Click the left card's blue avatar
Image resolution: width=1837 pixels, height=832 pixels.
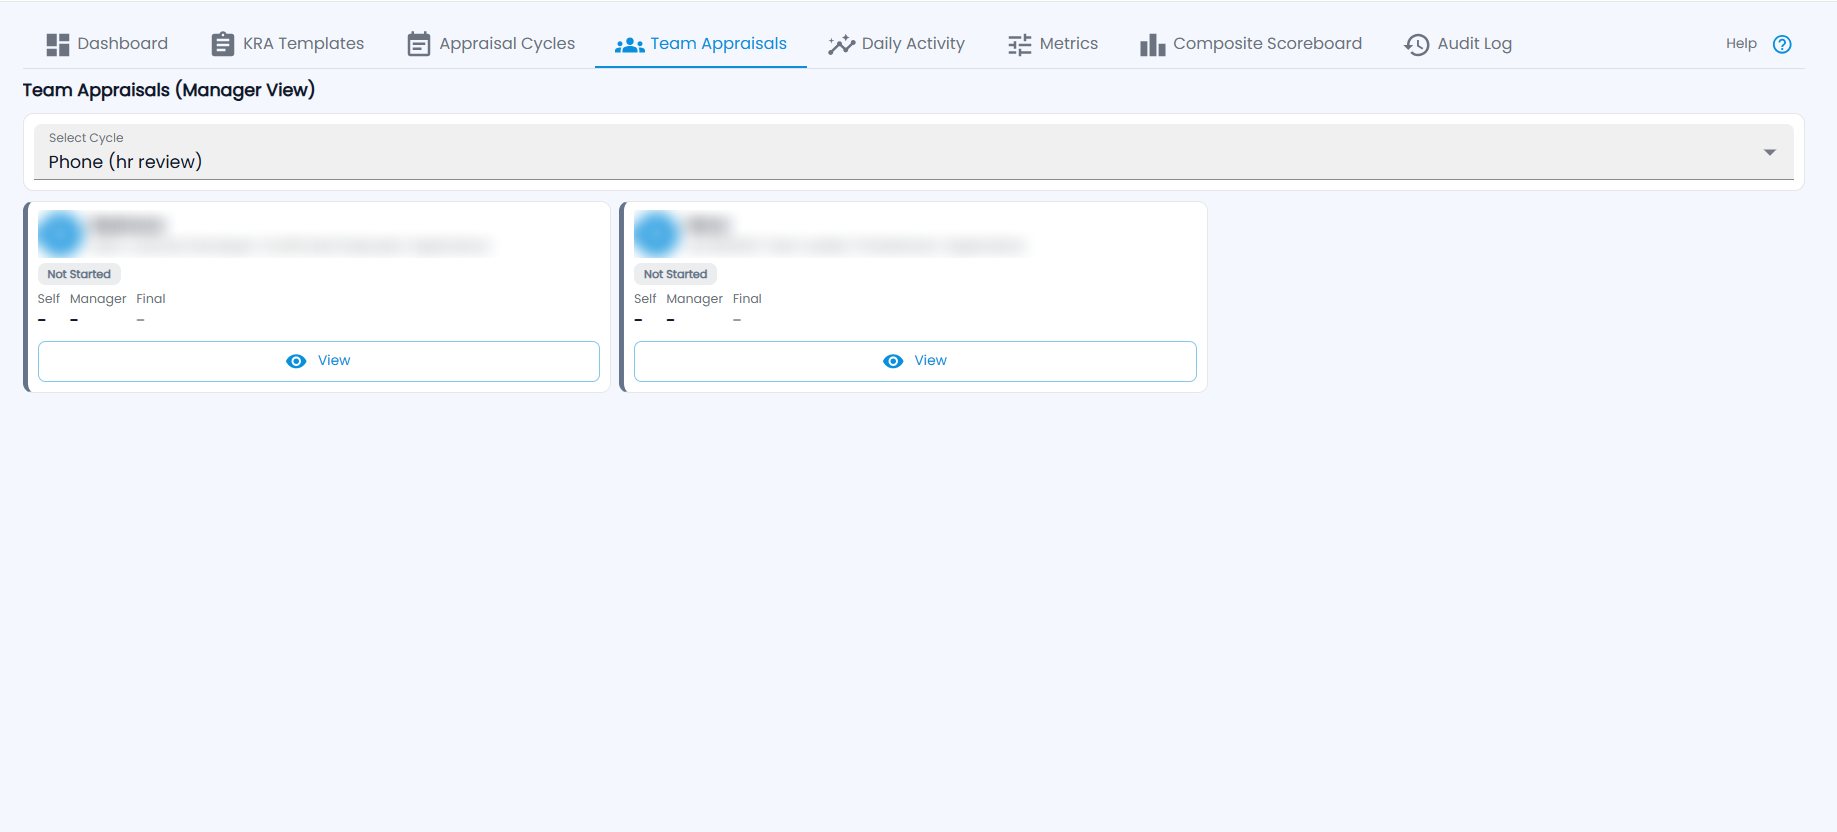[60, 233]
